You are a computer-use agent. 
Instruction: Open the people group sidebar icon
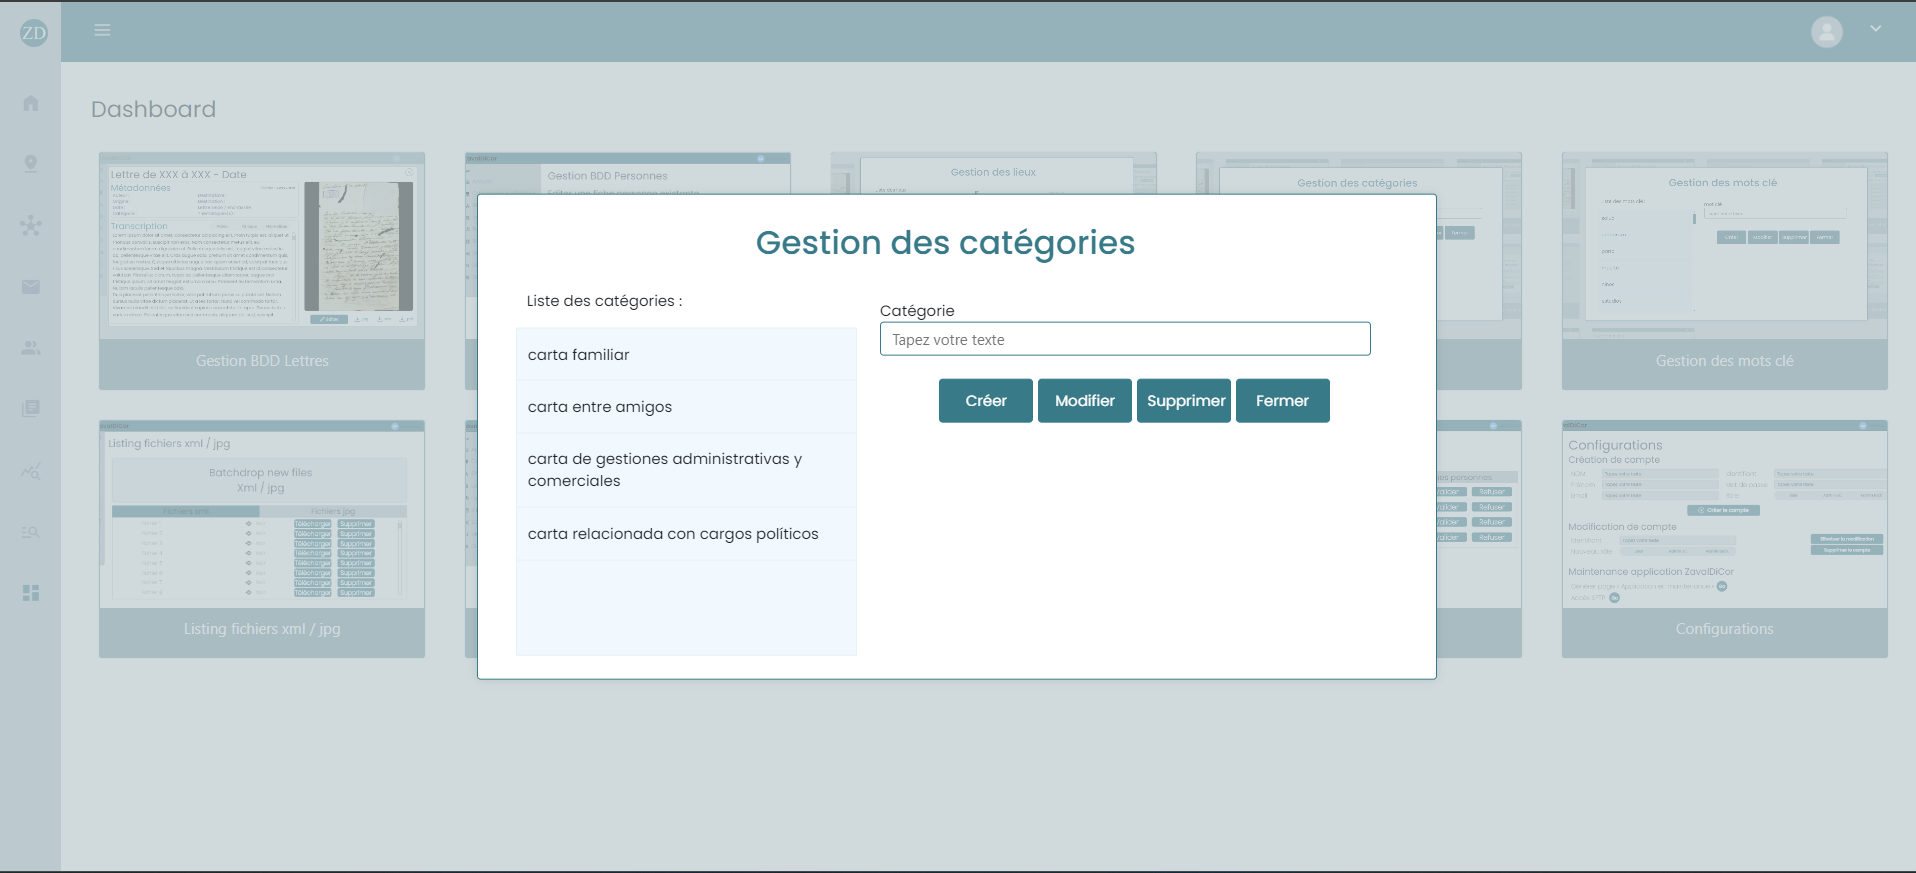coord(31,348)
